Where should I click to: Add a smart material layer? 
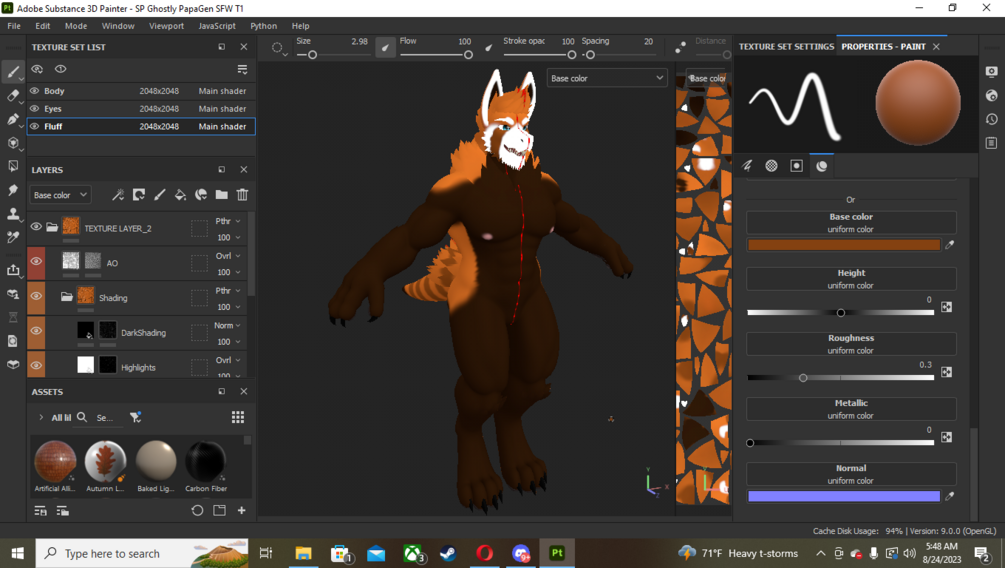point(201,195)
